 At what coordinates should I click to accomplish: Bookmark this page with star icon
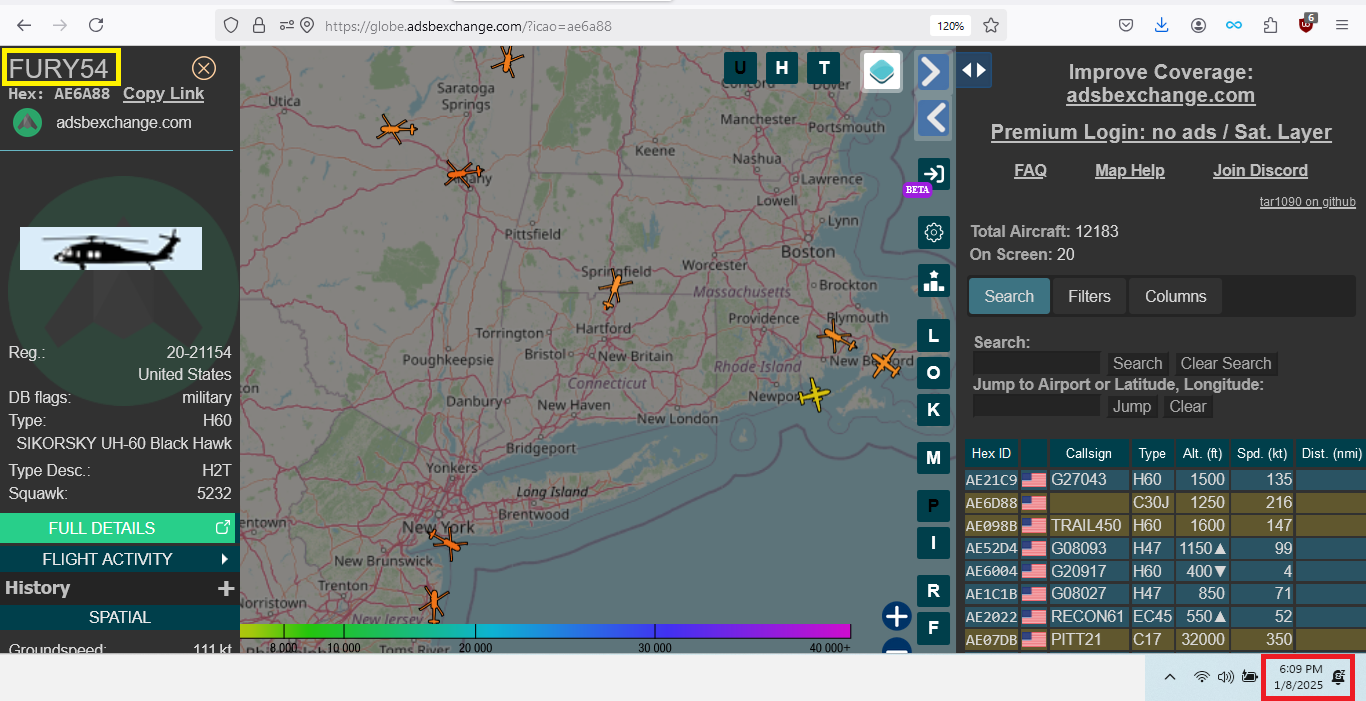[x=991, y=25]
